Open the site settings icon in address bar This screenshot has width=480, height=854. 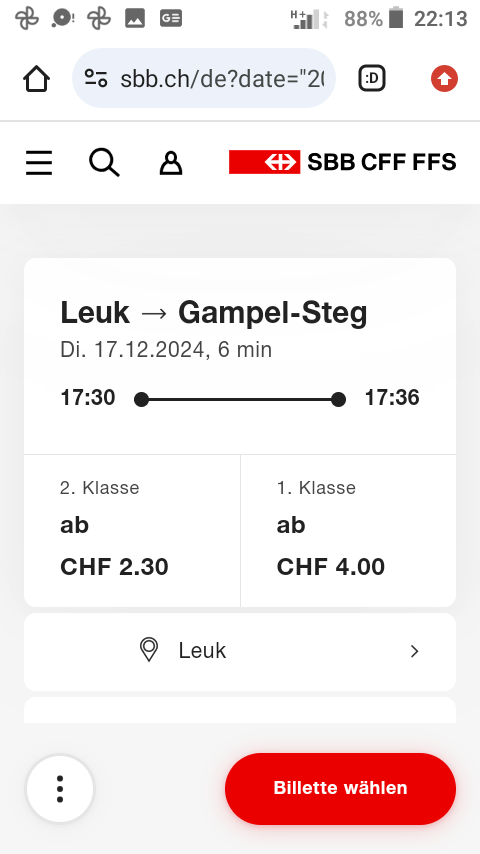pos(96,79)
